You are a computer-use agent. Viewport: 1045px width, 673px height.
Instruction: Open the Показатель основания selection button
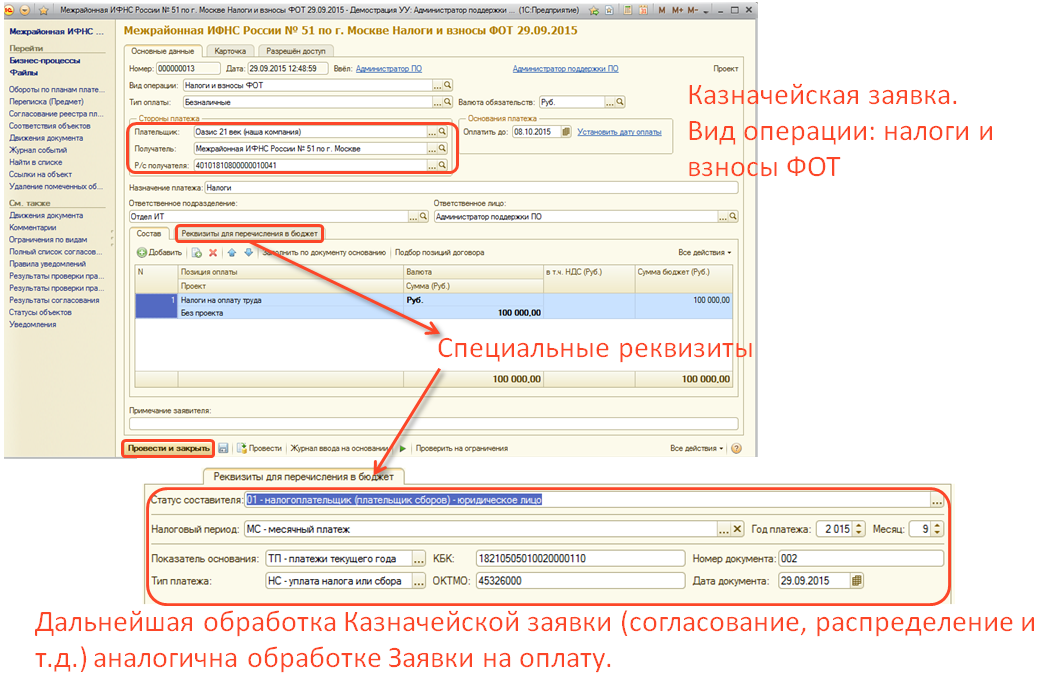pos(420,558)
